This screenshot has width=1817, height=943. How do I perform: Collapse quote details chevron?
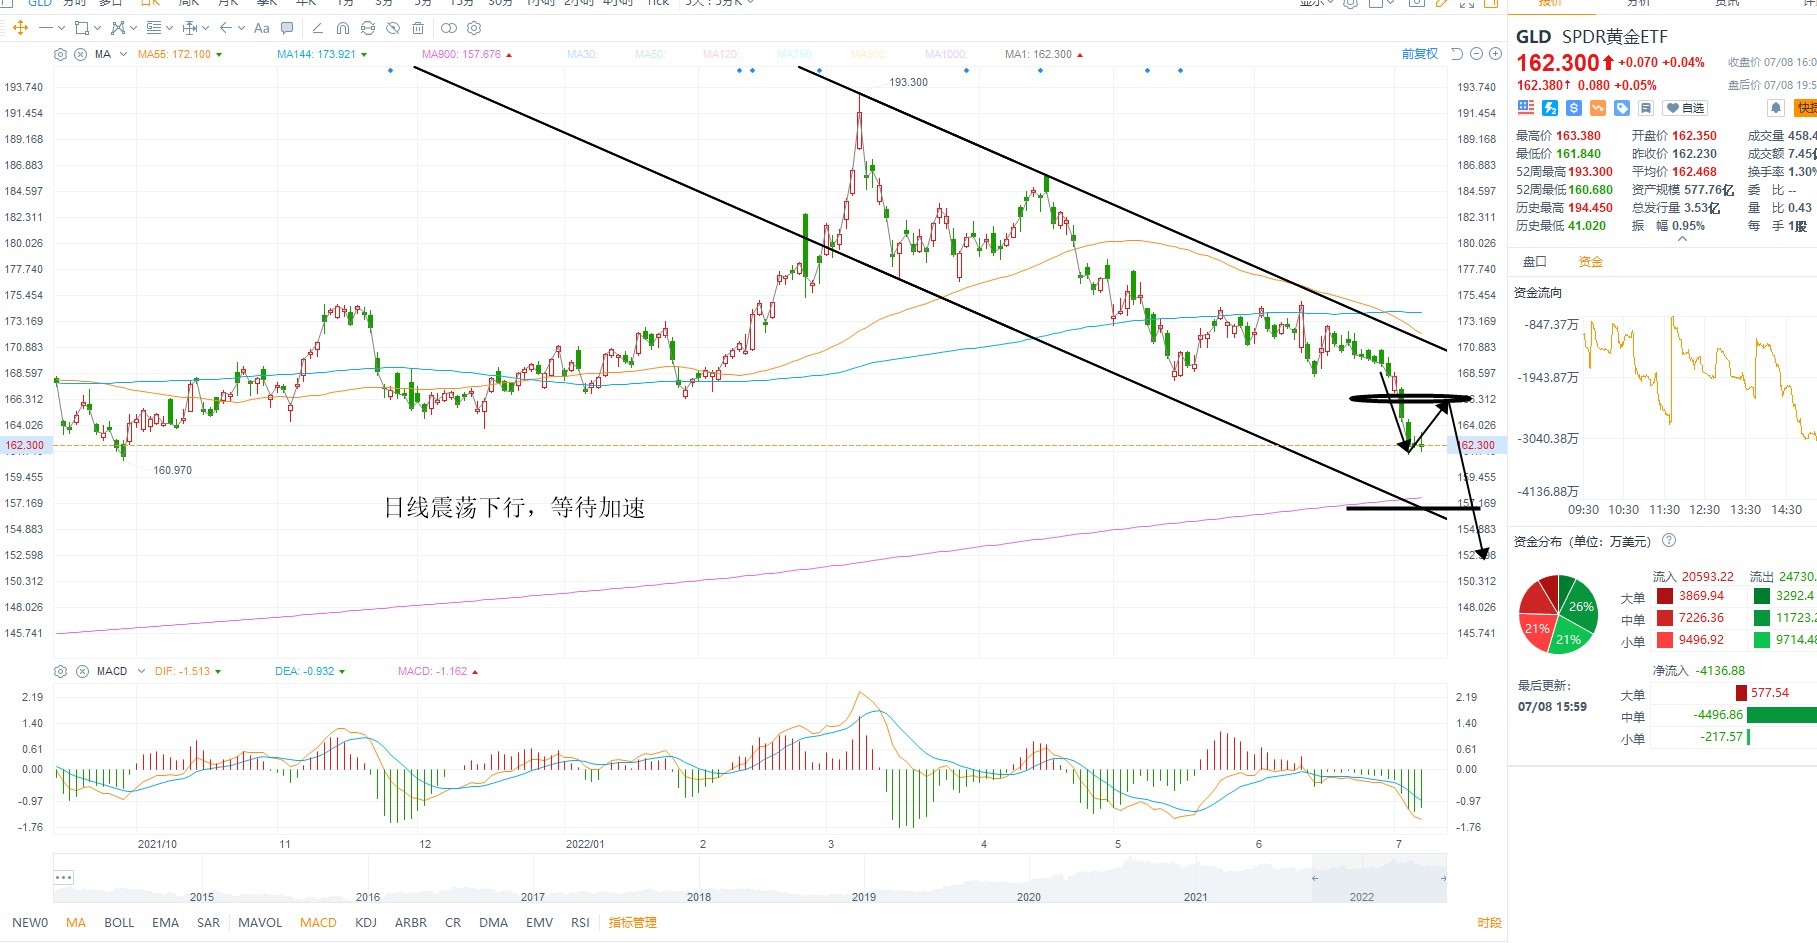click(x=1681, y=239)
